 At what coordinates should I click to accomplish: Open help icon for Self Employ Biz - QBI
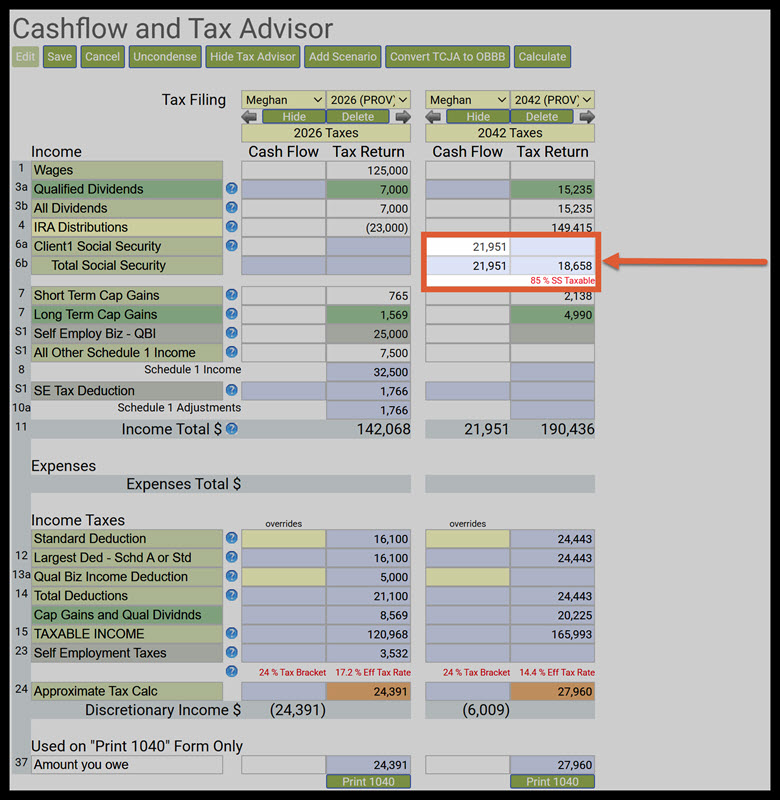click(232, 333)
